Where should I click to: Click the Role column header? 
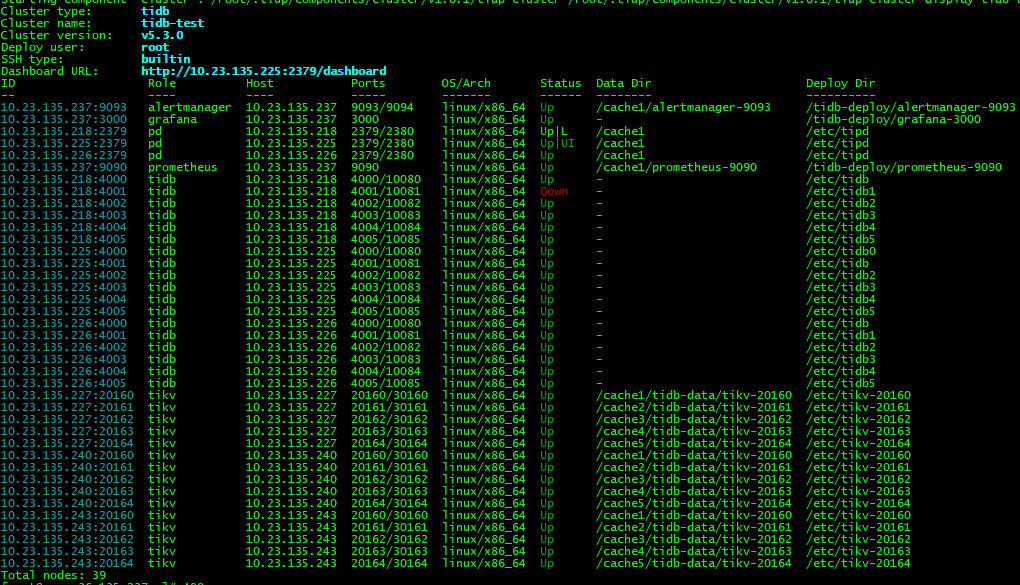pyautogui.click(x=162, y=83)
